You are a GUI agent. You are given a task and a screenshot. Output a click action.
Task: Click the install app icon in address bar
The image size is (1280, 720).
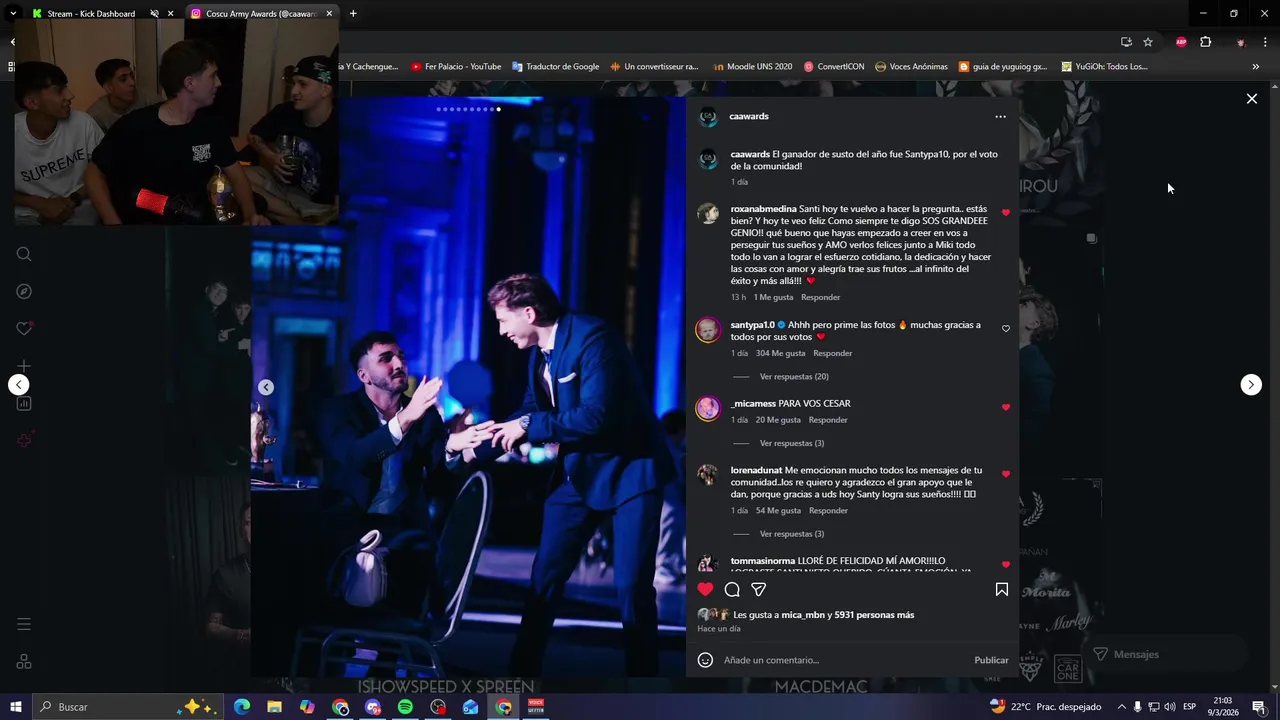(x=1126, y=42)
